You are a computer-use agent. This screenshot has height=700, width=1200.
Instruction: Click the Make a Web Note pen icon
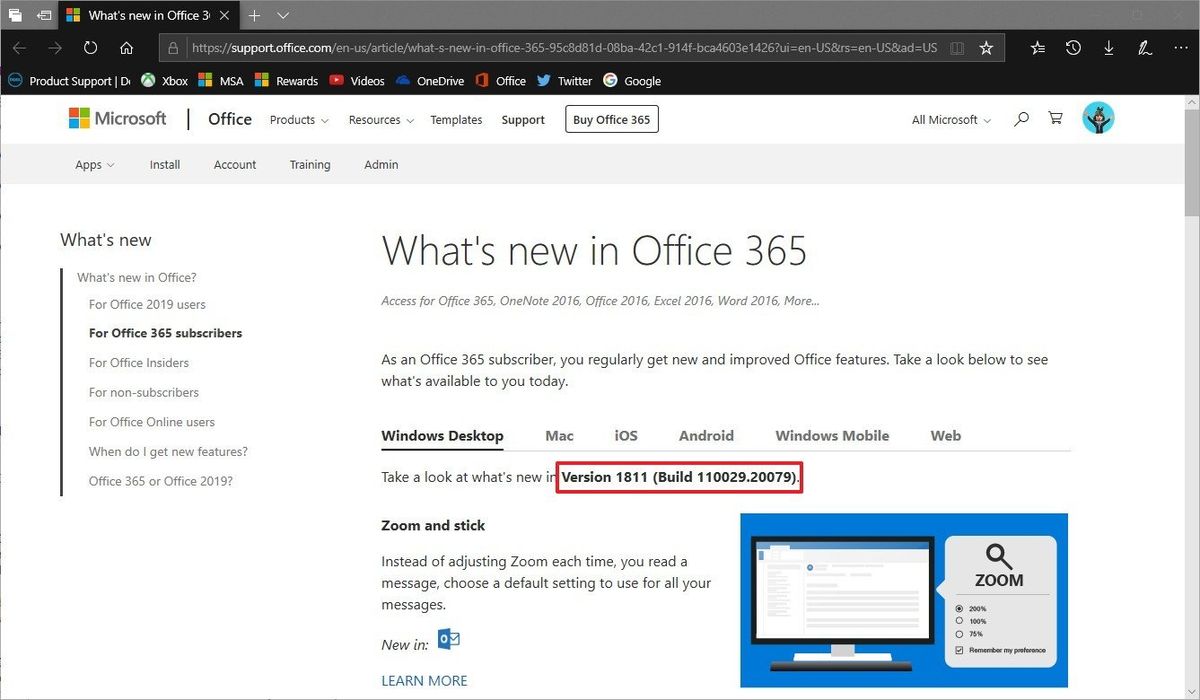(x=1144, y=47)
